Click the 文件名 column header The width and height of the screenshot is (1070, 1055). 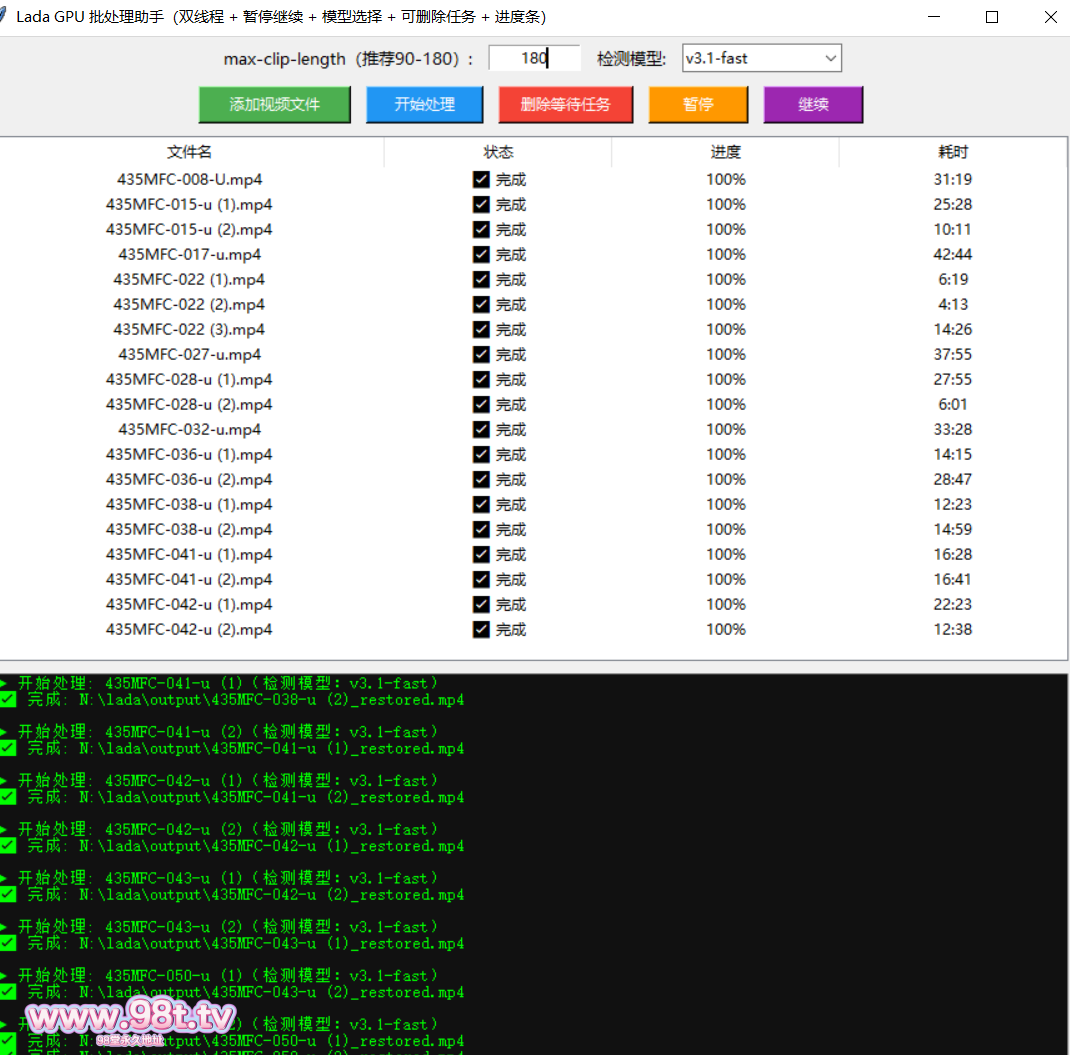[189, 152]
